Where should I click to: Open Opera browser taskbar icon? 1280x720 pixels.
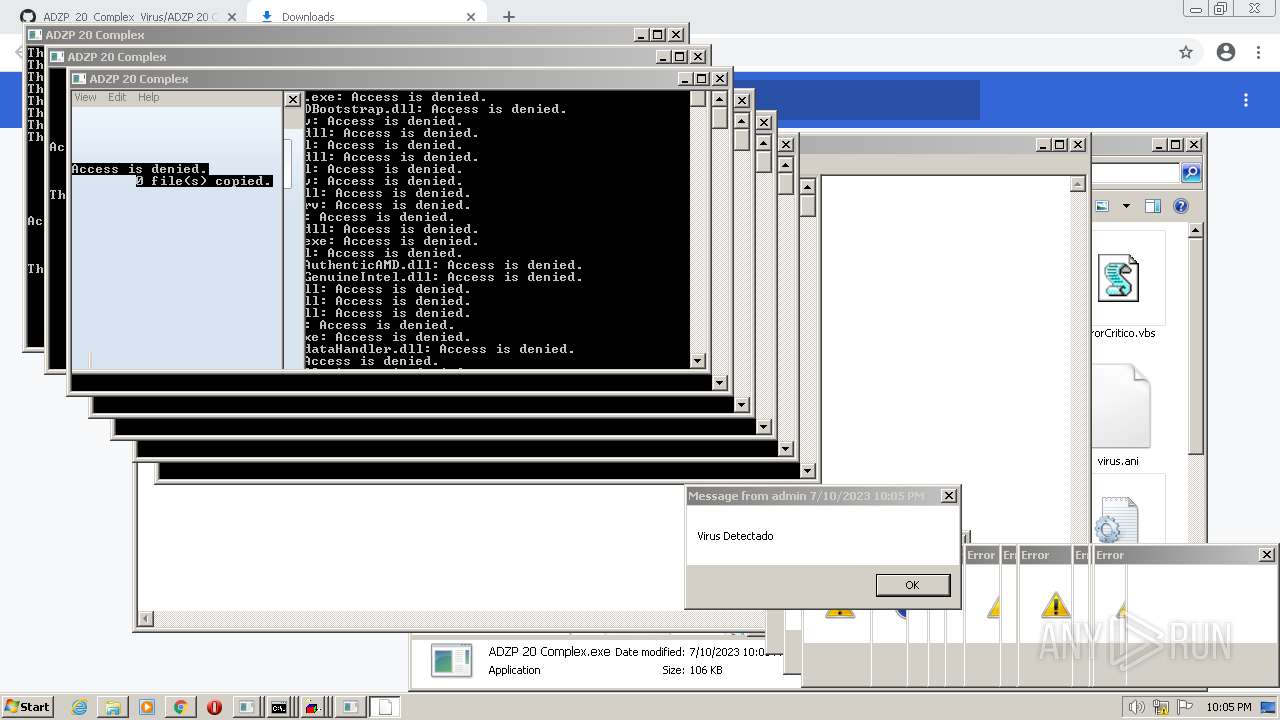pyautogui.click(x=214, y=707)
